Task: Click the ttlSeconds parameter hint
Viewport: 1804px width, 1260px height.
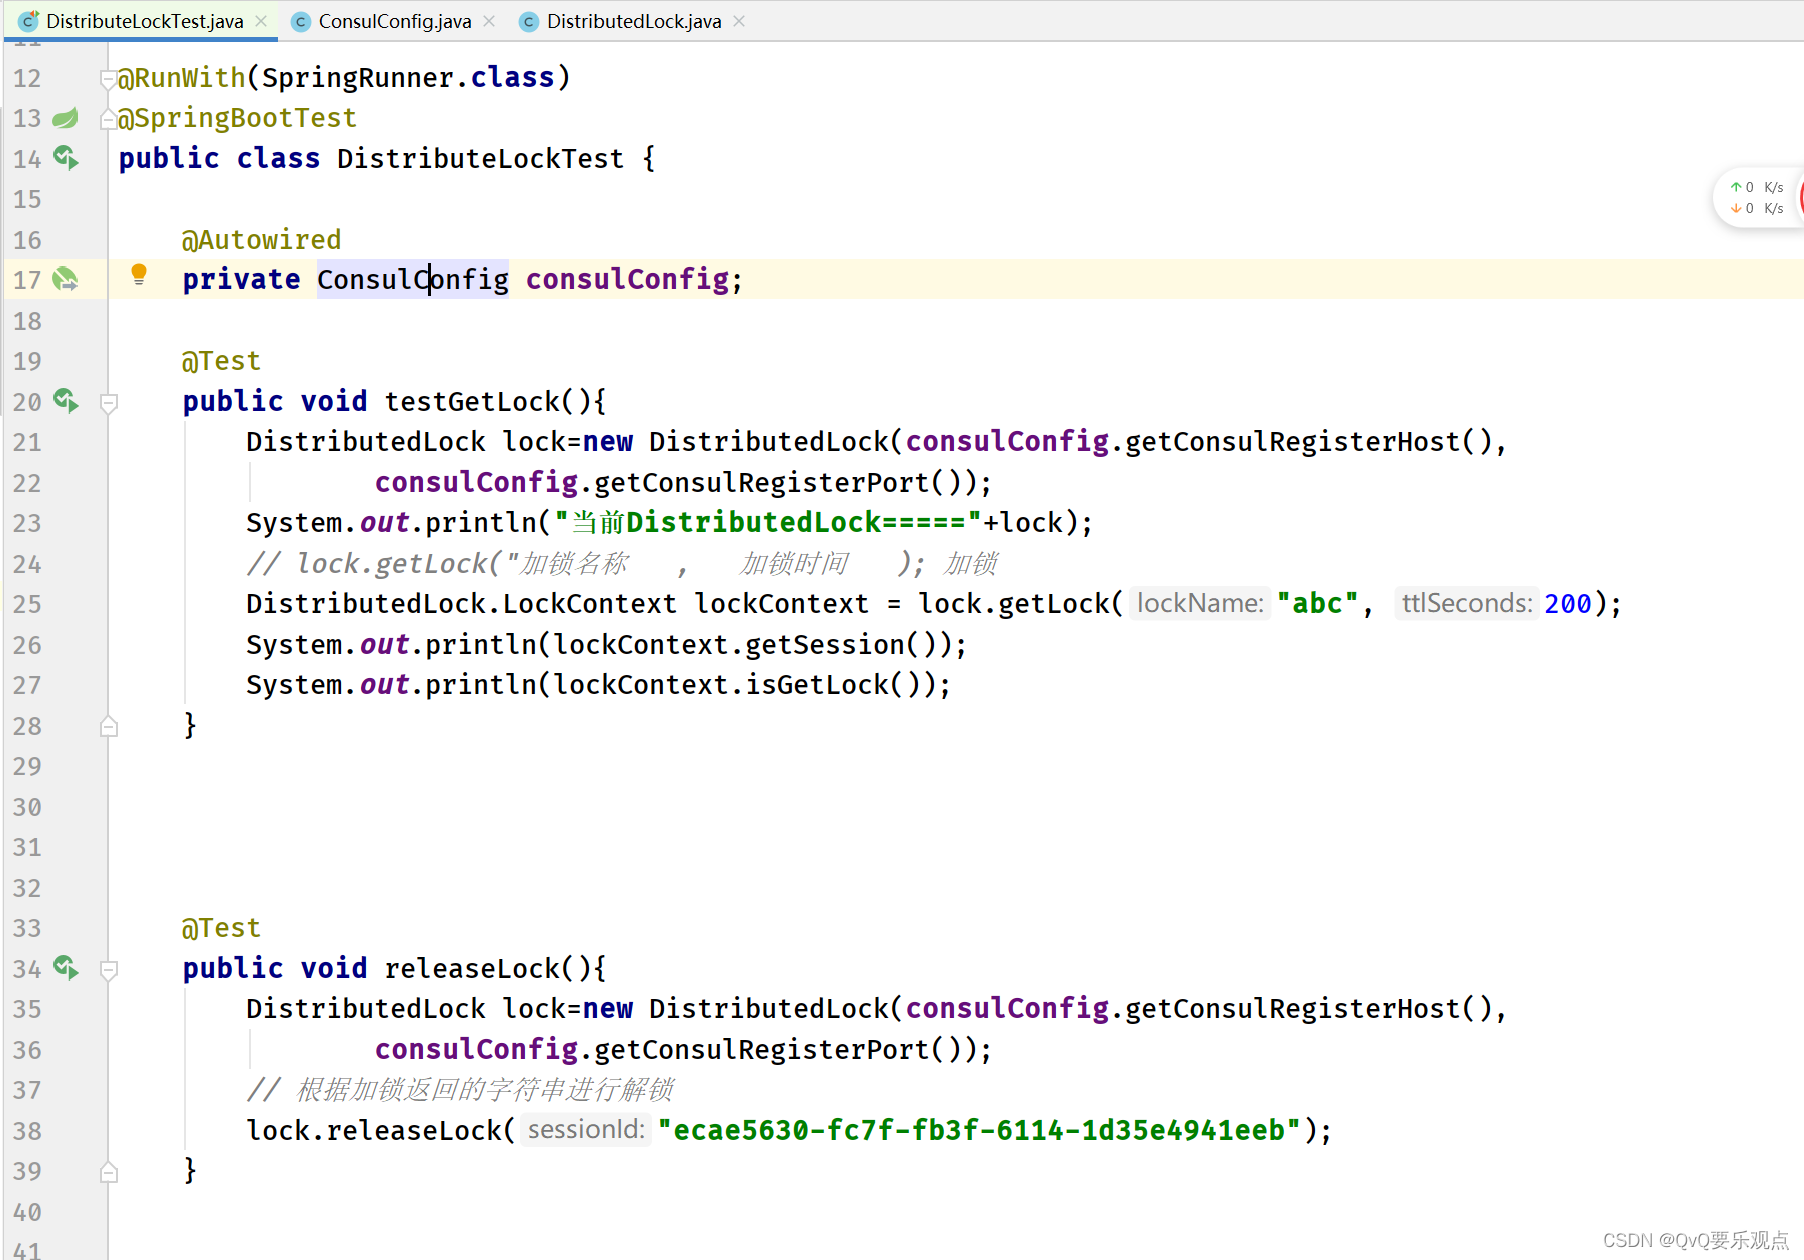Action: point(1466,604)
